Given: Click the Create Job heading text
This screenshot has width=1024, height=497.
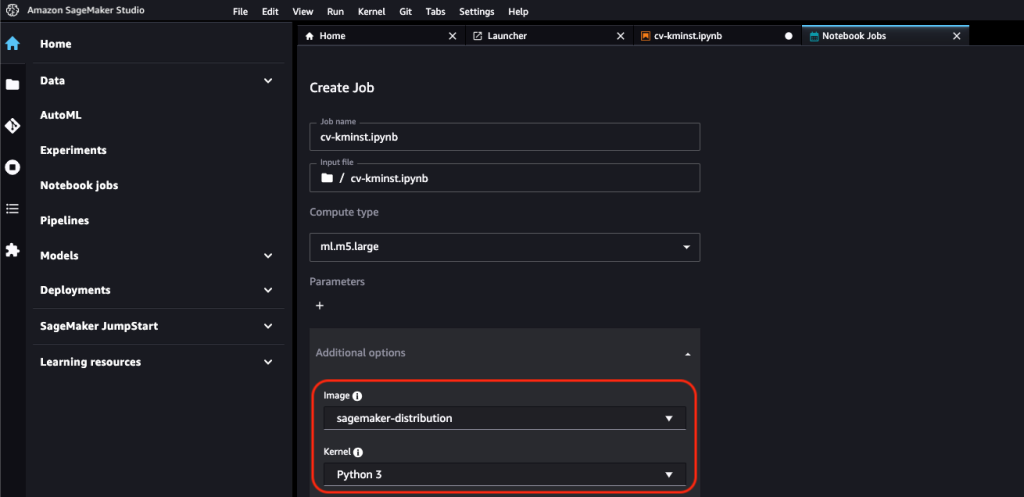Looking at the screenshot, I should click(x=342, y=88).
